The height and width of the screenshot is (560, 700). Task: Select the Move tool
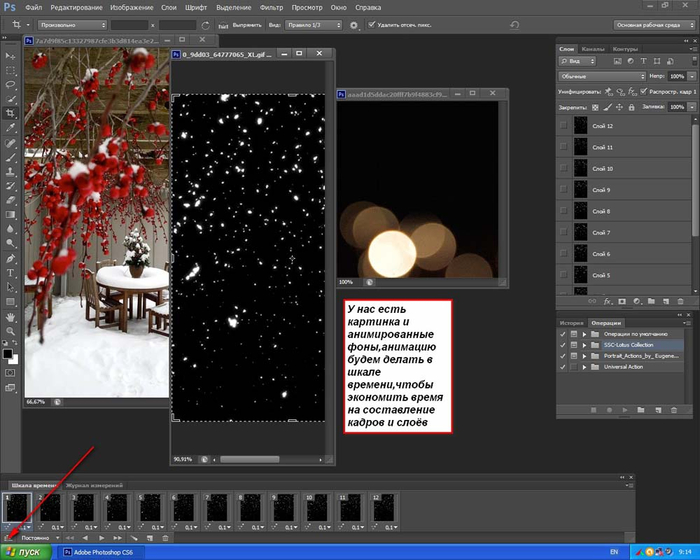[x=10, y=56]
